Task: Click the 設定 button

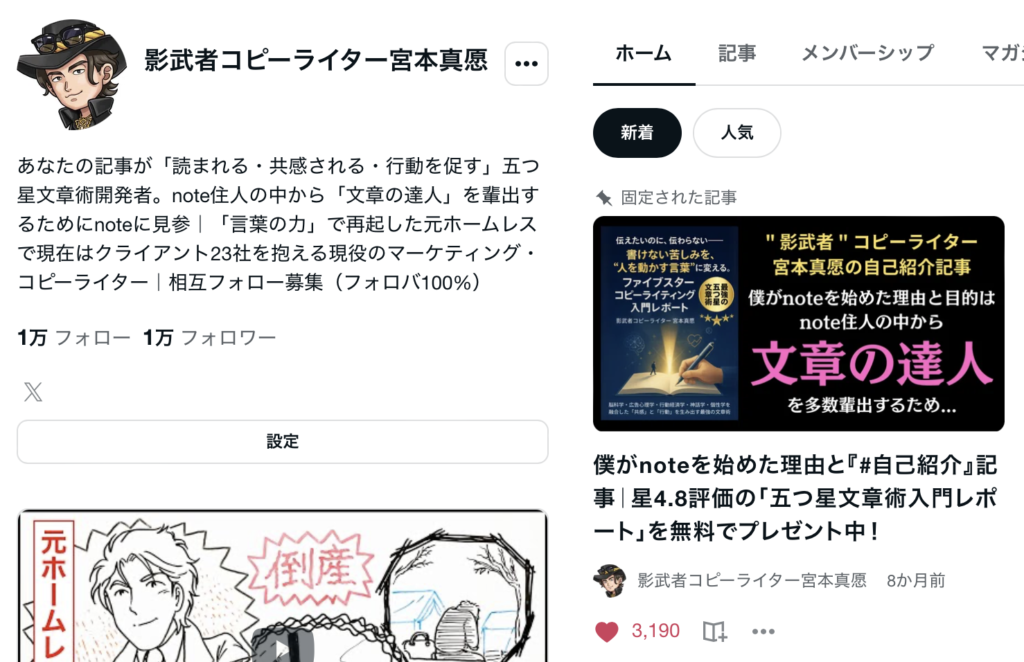Action: [x=282, y=442]
